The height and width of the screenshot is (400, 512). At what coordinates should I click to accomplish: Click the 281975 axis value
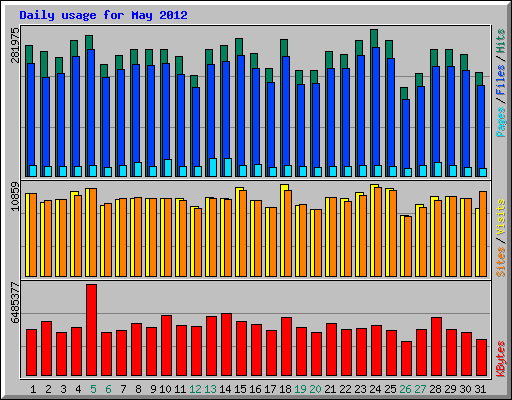15,45
